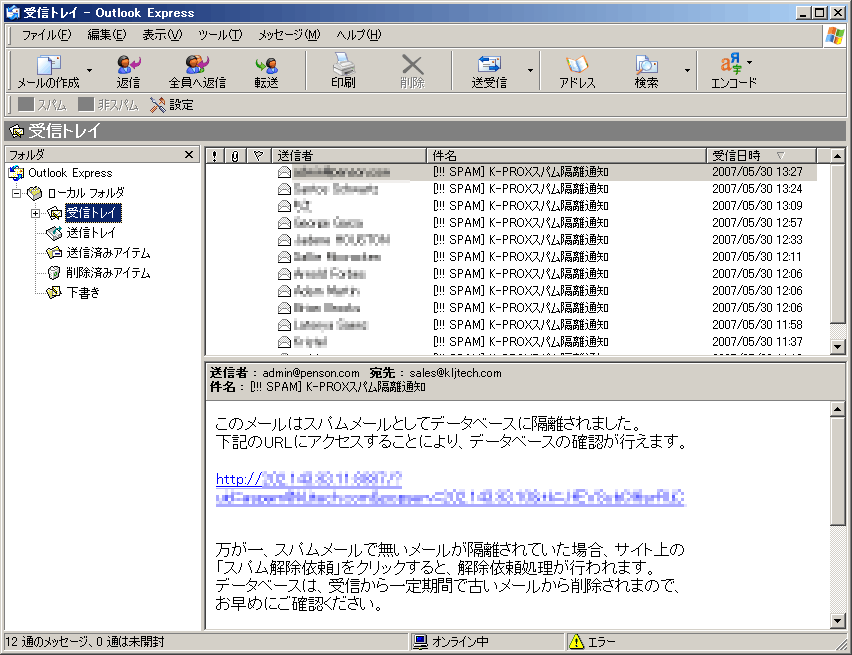Select message received 2007/05/30 13:09

(511, 206)
